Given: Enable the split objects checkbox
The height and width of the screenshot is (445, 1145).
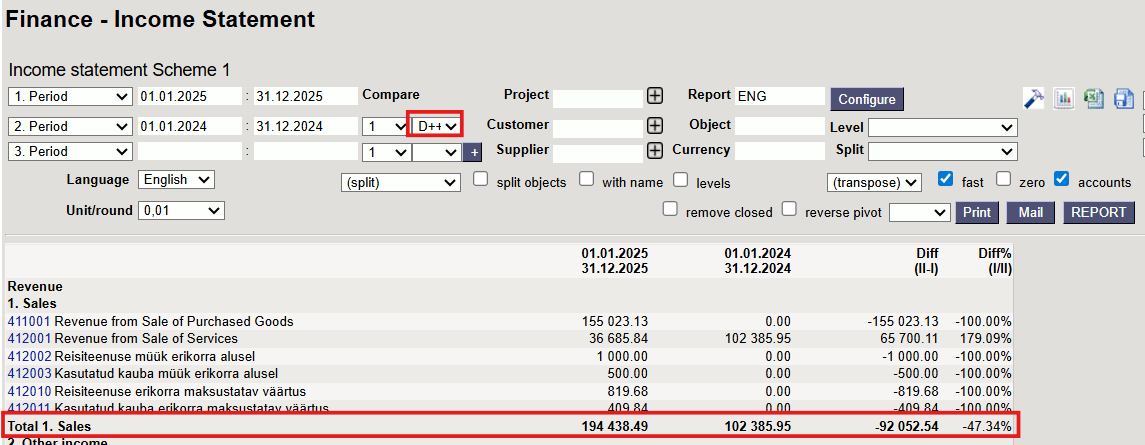Looking at the screenshot, I should 480,181.
